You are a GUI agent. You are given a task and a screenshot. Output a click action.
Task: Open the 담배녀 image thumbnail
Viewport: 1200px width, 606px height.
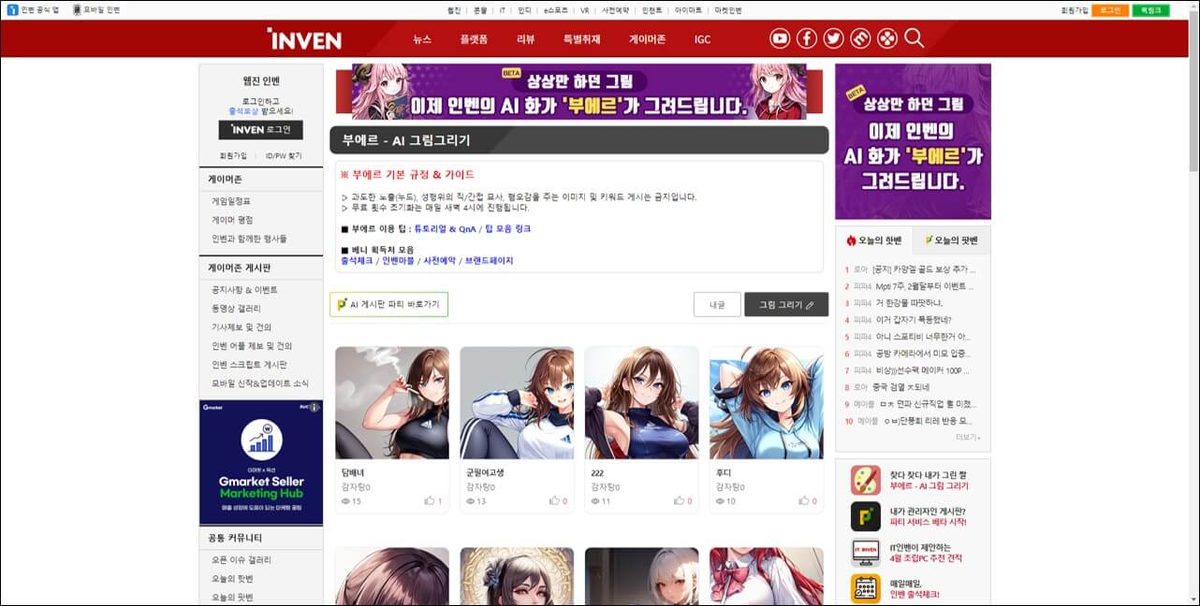(391, 403)
